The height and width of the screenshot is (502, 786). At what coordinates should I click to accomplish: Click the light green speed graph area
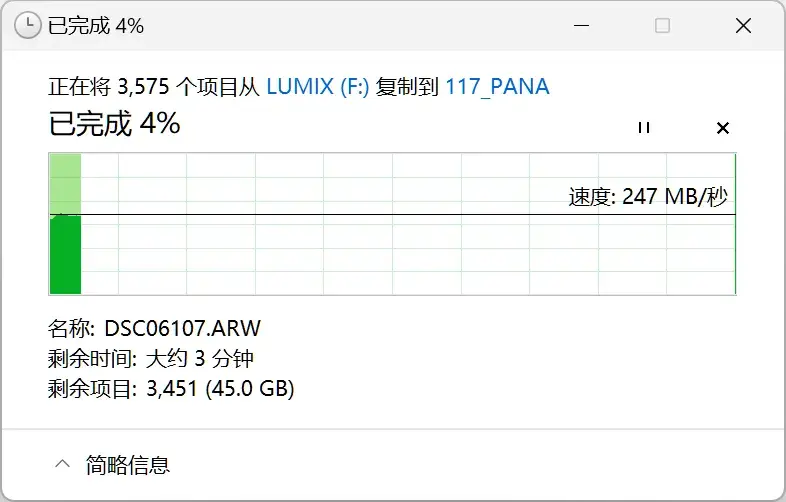[x=66, y=184]
